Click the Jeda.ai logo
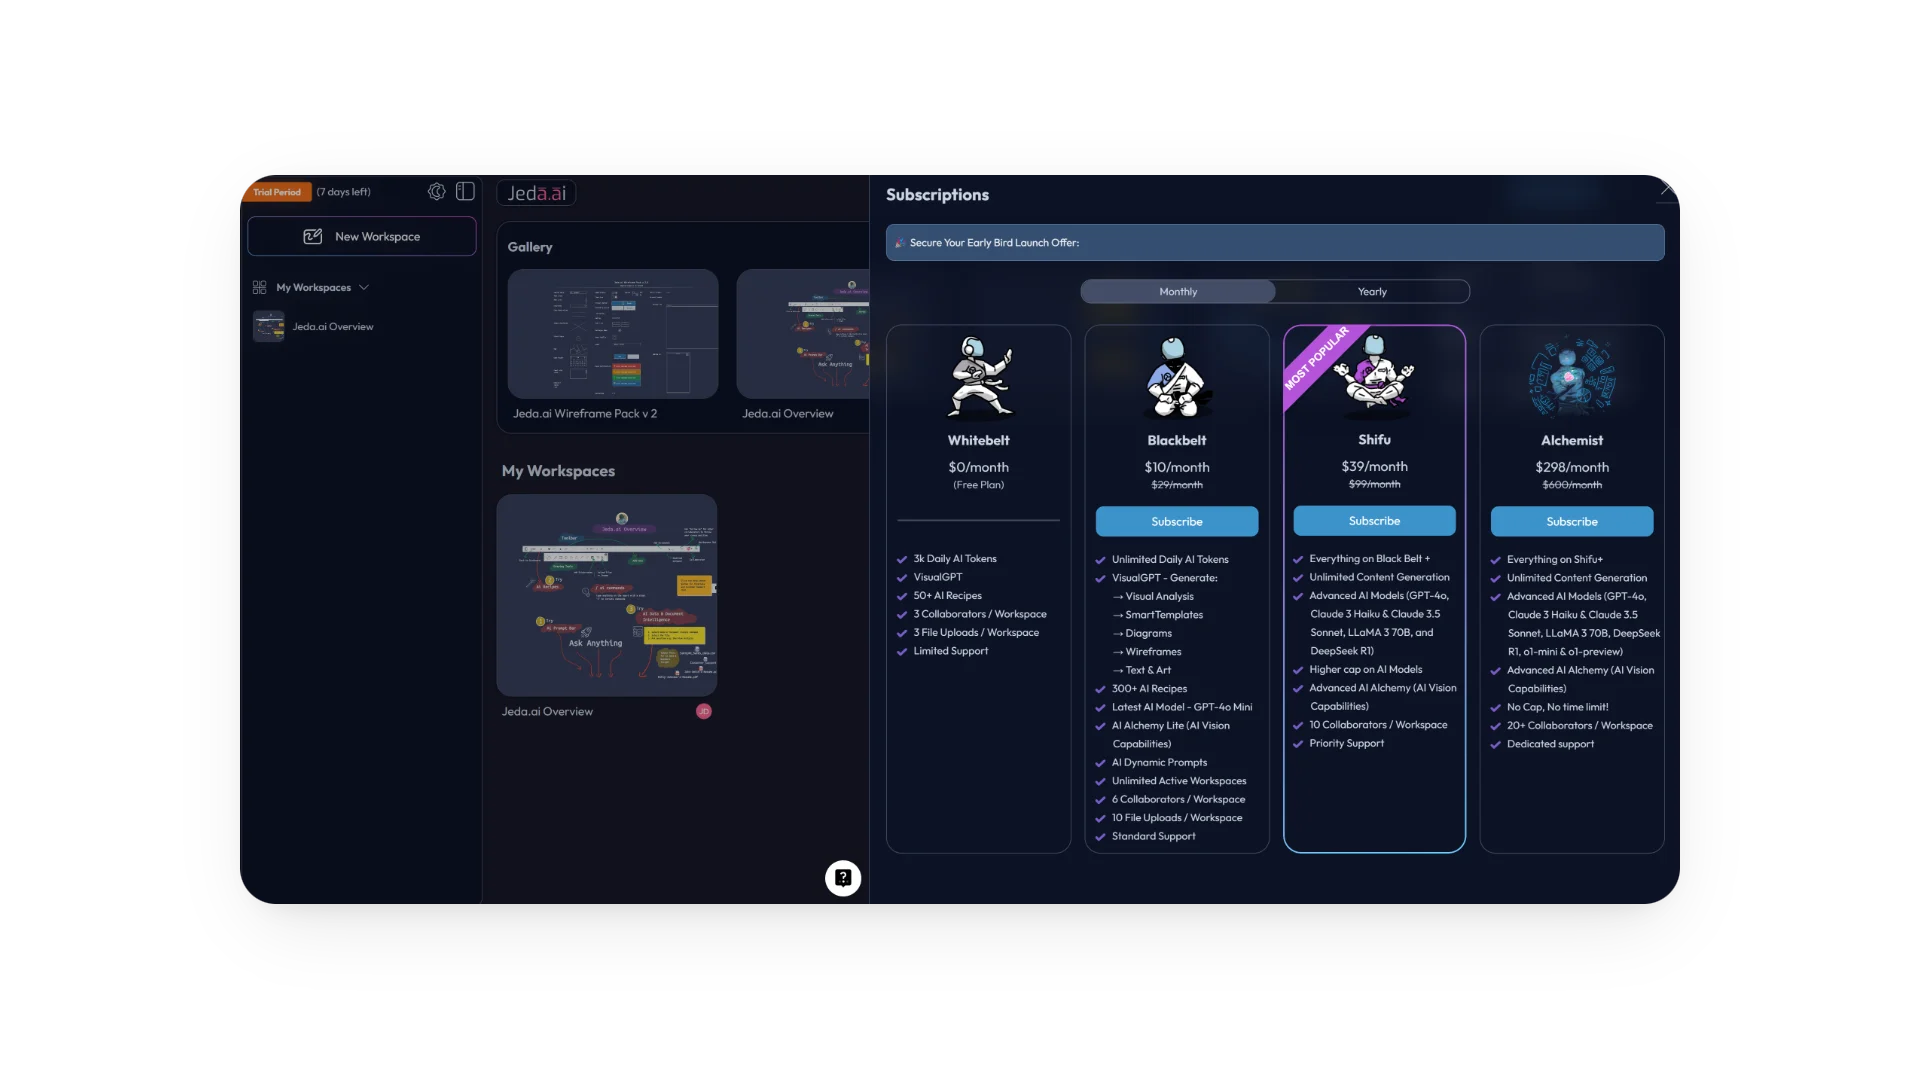 tap(536, 192)
